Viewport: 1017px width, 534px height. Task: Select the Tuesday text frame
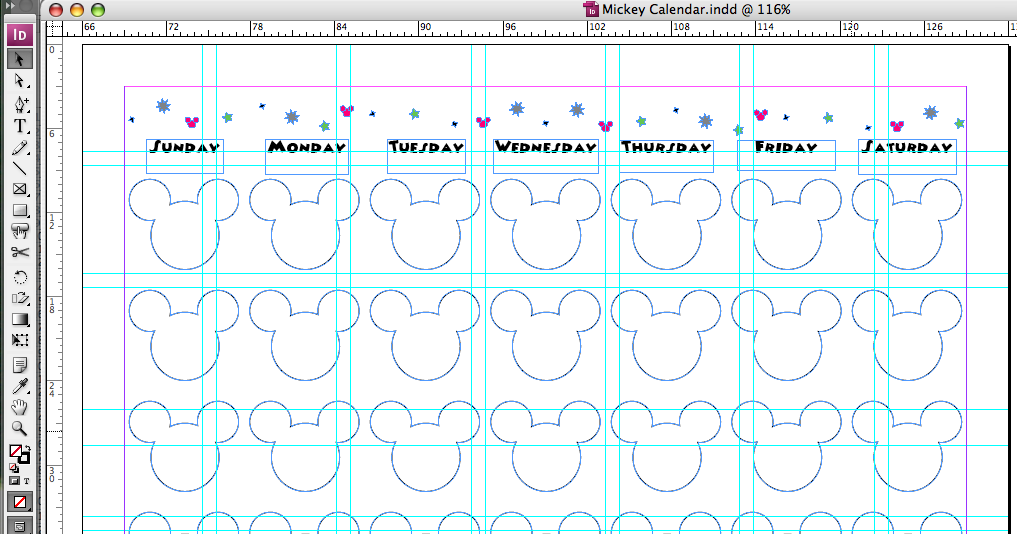coord(426,156)
